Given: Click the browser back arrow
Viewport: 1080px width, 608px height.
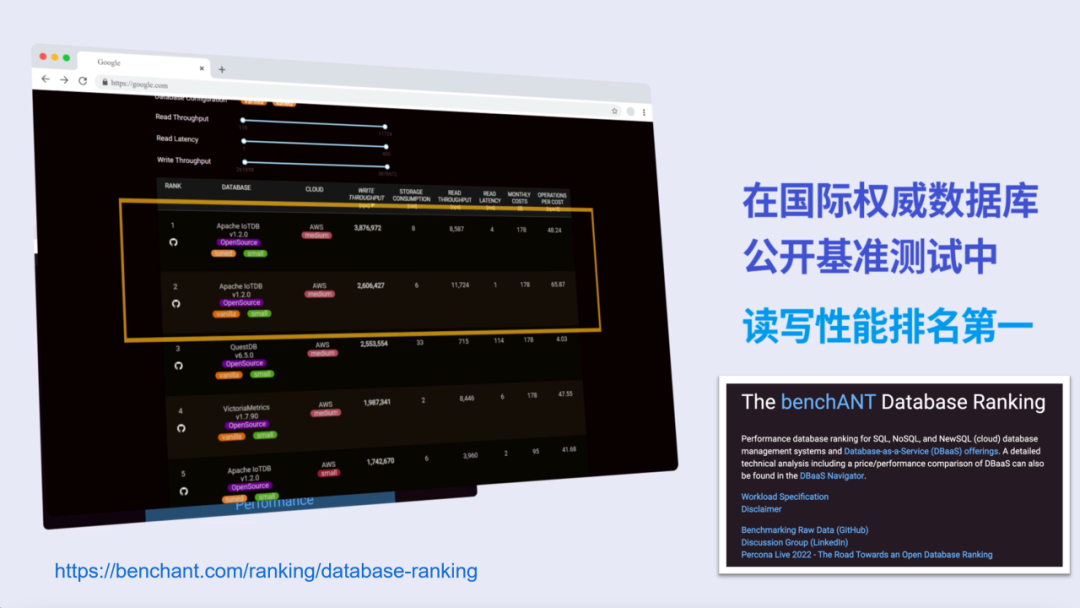Looking at the screenshot, I should 45,79.
